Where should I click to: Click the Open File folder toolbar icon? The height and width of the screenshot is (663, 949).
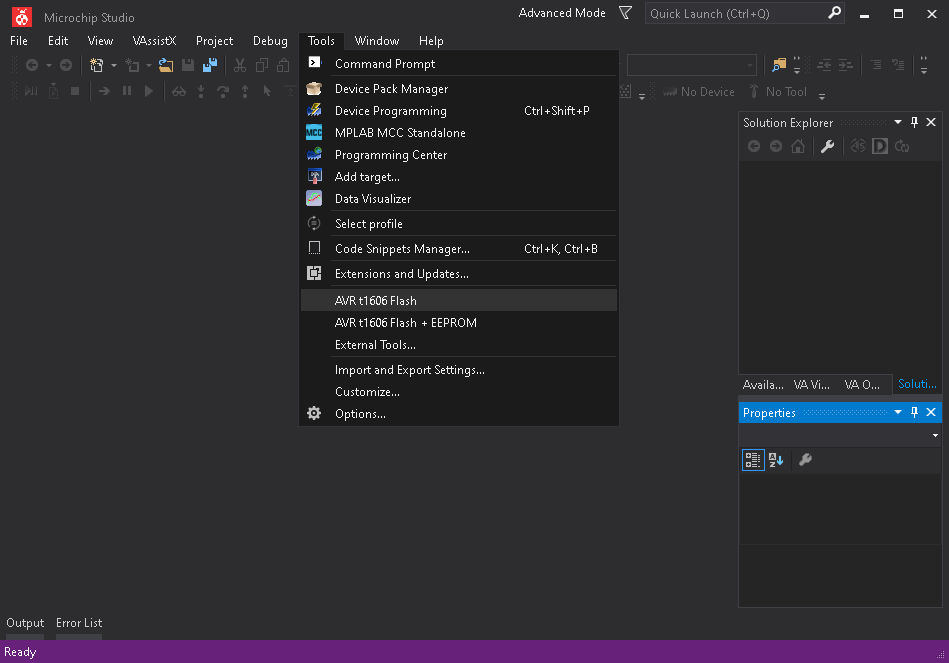(166, 65)
